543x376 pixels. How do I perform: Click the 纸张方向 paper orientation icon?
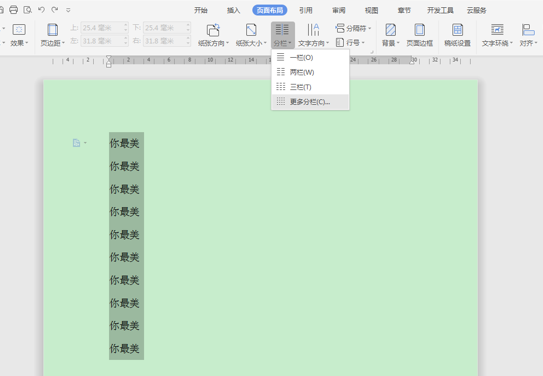tap(213, 30)
